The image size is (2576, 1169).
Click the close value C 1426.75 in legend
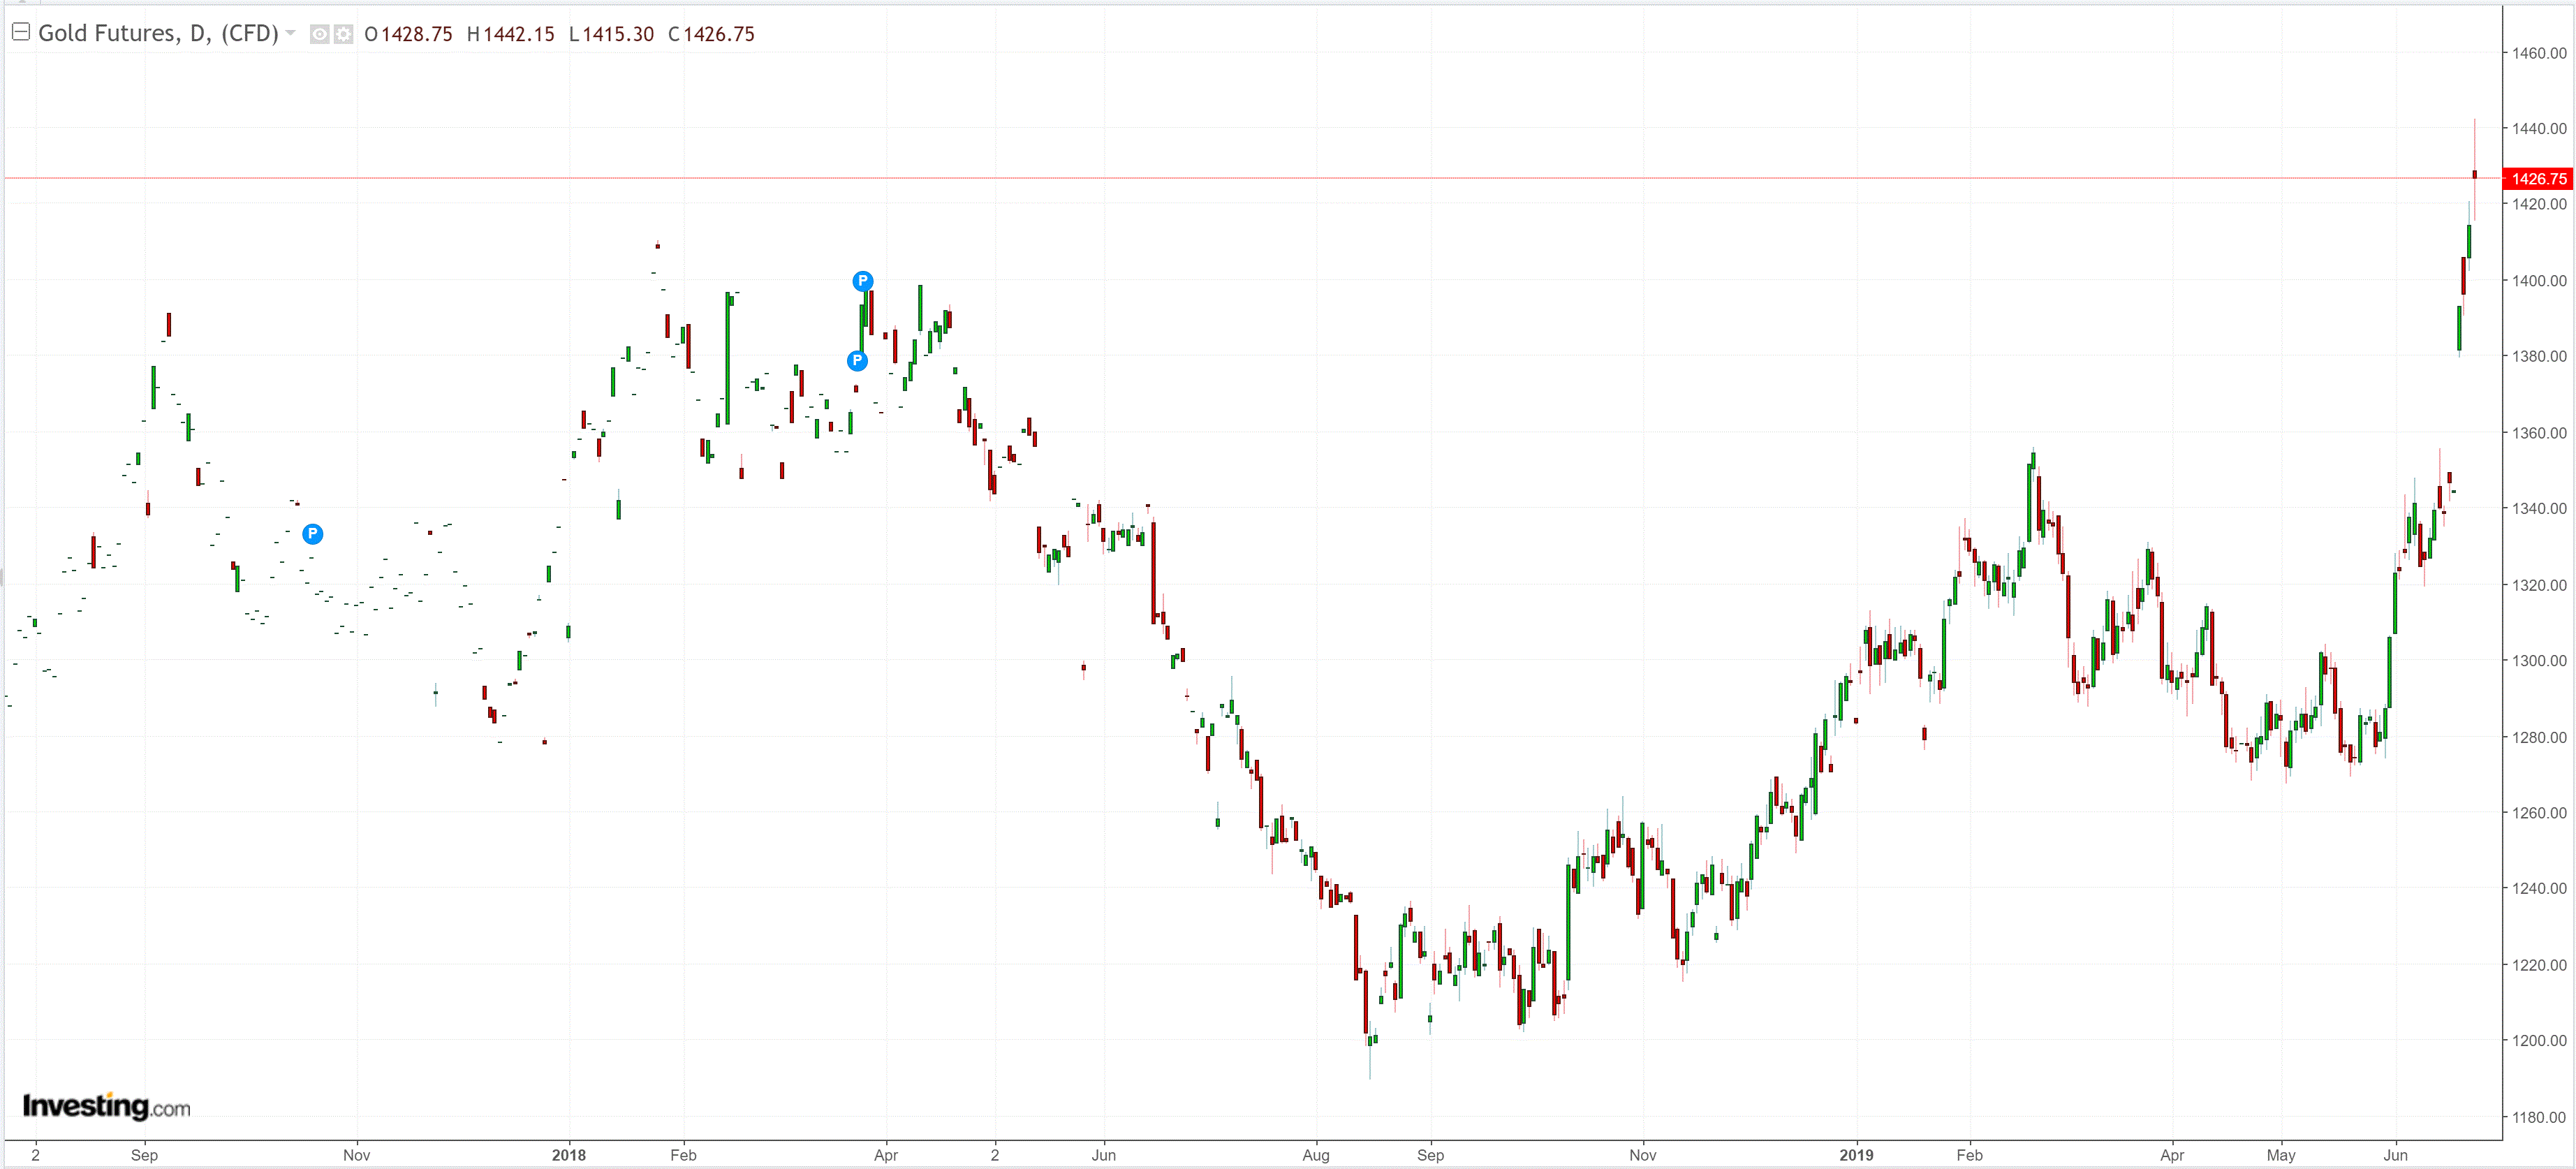711,34
